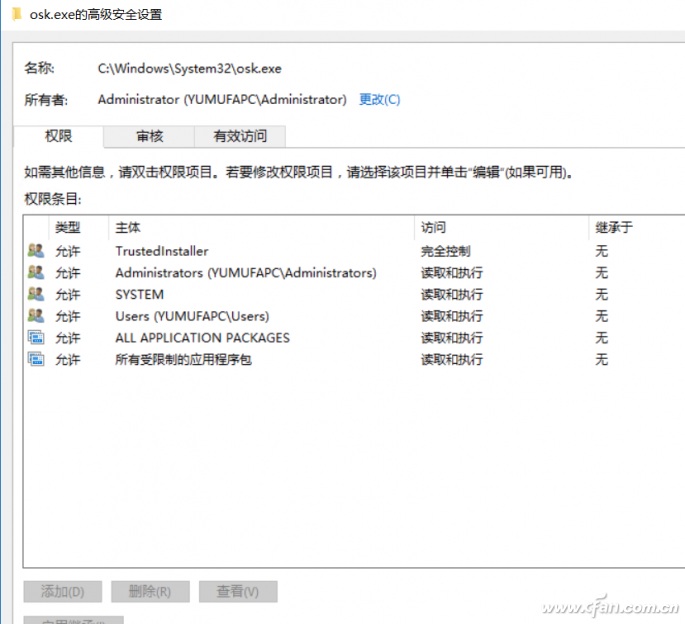Click the package icon beside 所有受限制的应用程序包
The height and width of the screenshot is (624, 685).
point(36,359)
